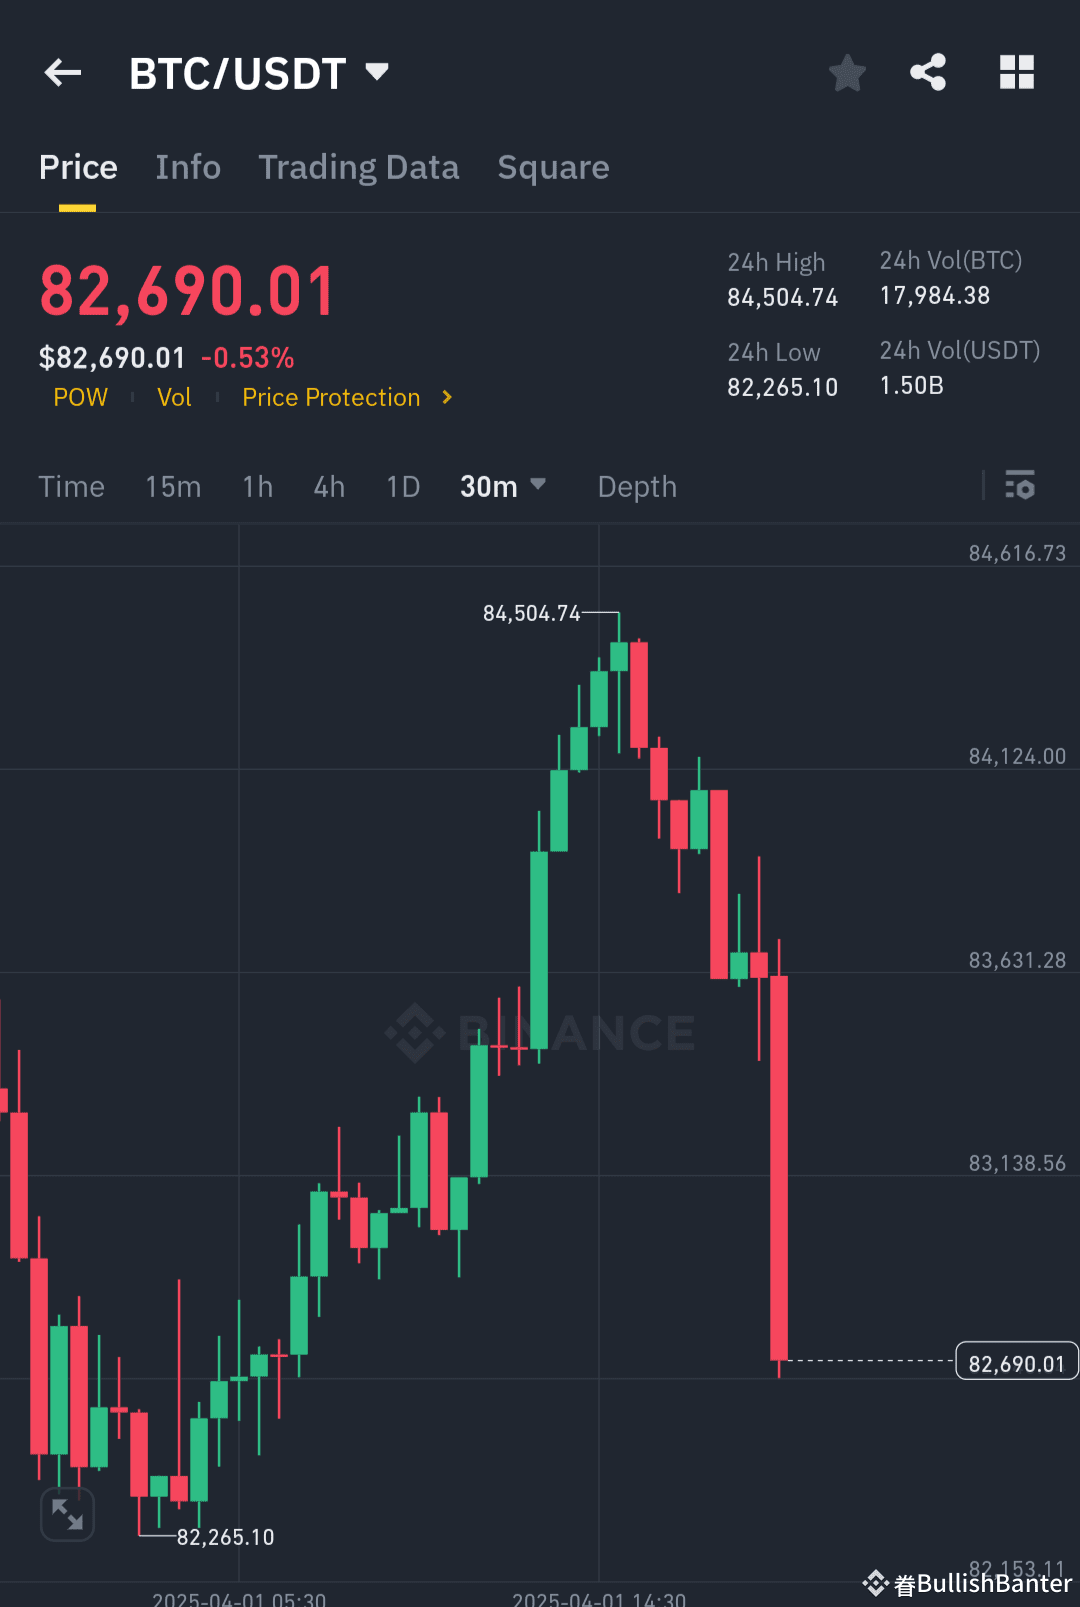Share the BTC/USDT chart
This screenshot has height=1607, width=1080.
928,71
